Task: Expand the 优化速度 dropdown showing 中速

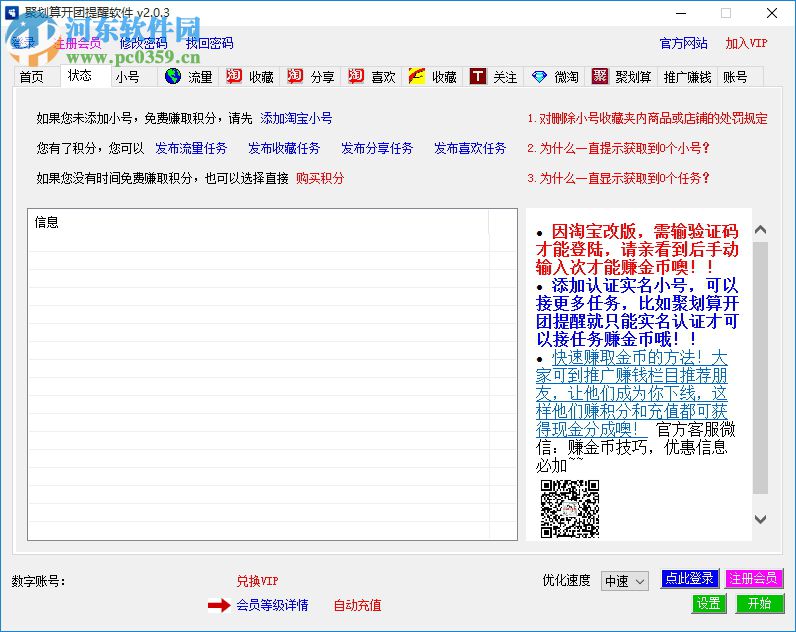Action: pyautogui.click(x=624, y=581)
